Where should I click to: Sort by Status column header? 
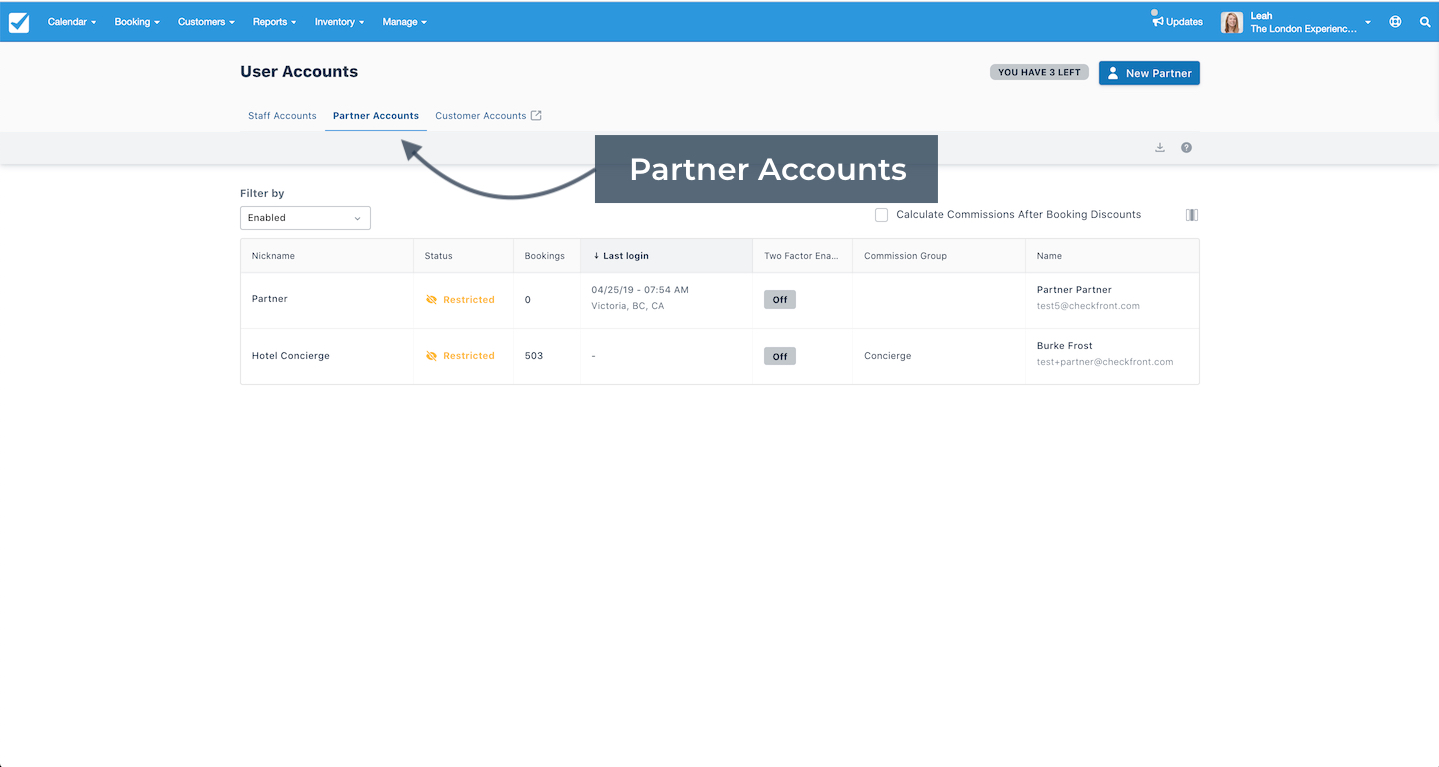pyautogui.click(x=463, y=256)
